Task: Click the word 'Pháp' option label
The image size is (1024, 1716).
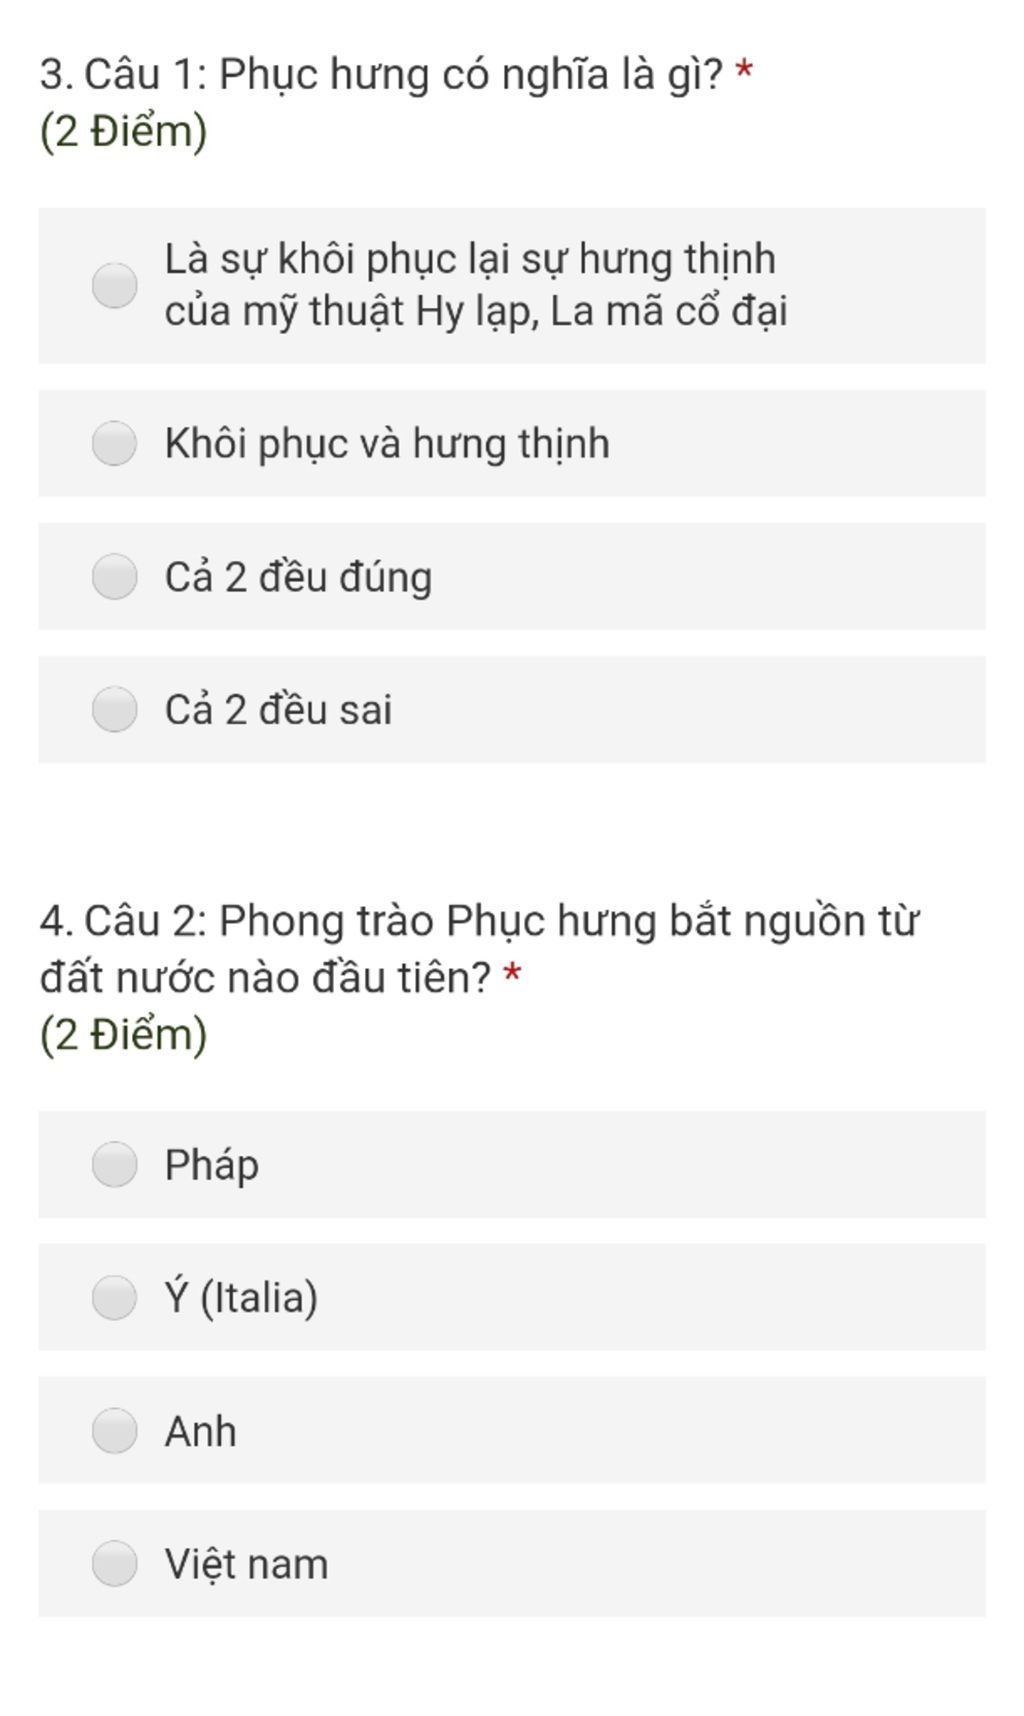Action: pos(212,1166)
